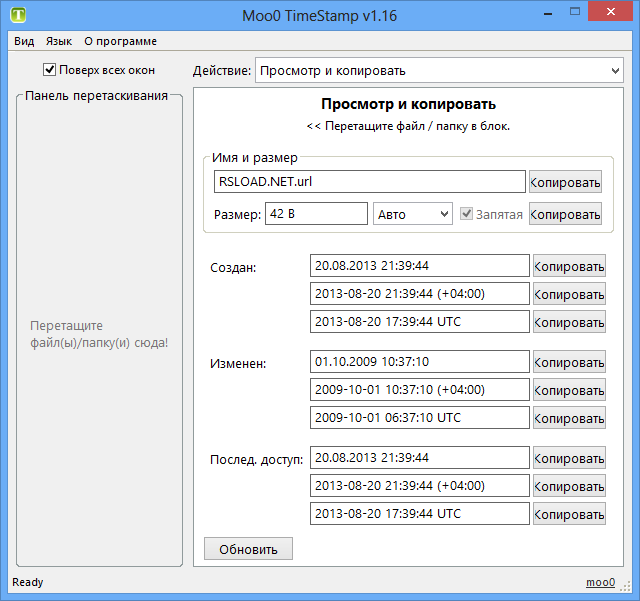Click Послед. доступ field with +04:00

(x=420, y=485)
